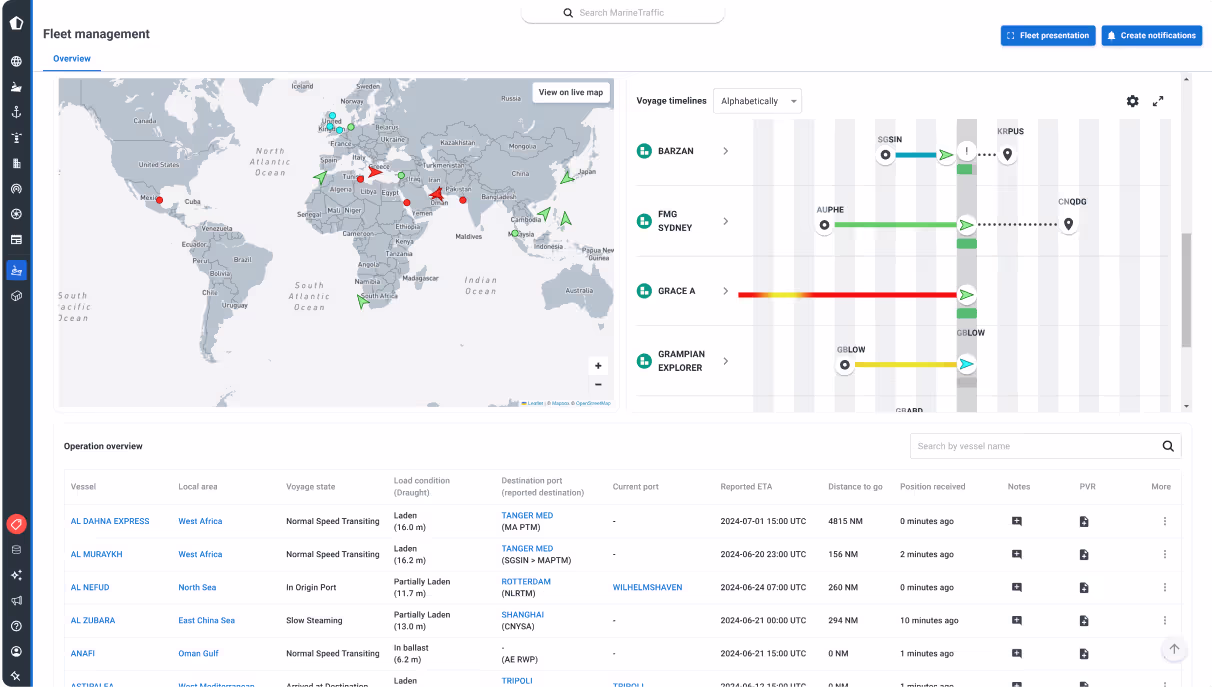This screenshot has width=1212, height=687.
Task: Click the MarineTraffic logo icon
Action: [16, 23]
